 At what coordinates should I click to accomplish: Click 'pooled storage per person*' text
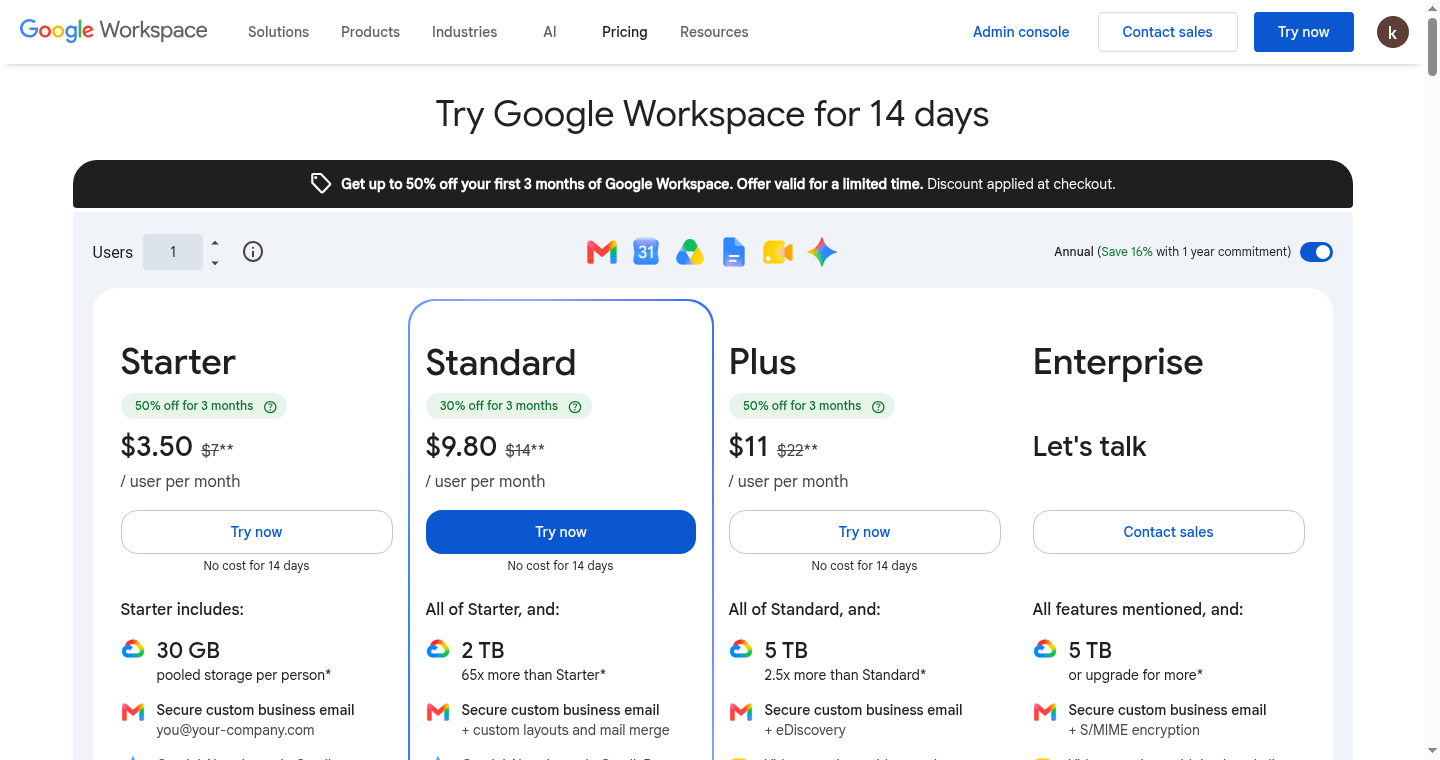coord(244,675)
